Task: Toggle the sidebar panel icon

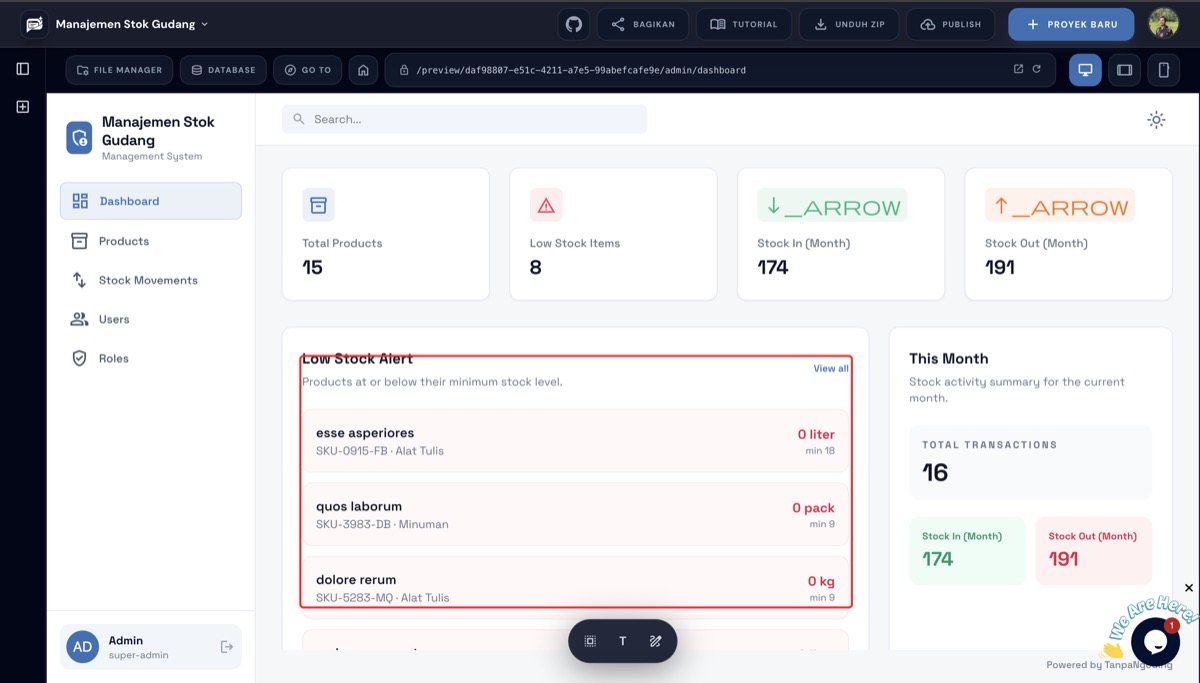Action: pos(23,69)
